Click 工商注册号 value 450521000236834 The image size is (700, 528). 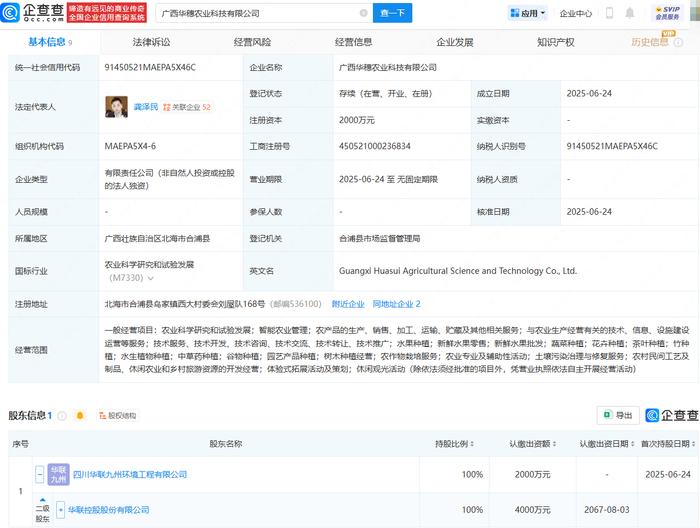point(375,146)
